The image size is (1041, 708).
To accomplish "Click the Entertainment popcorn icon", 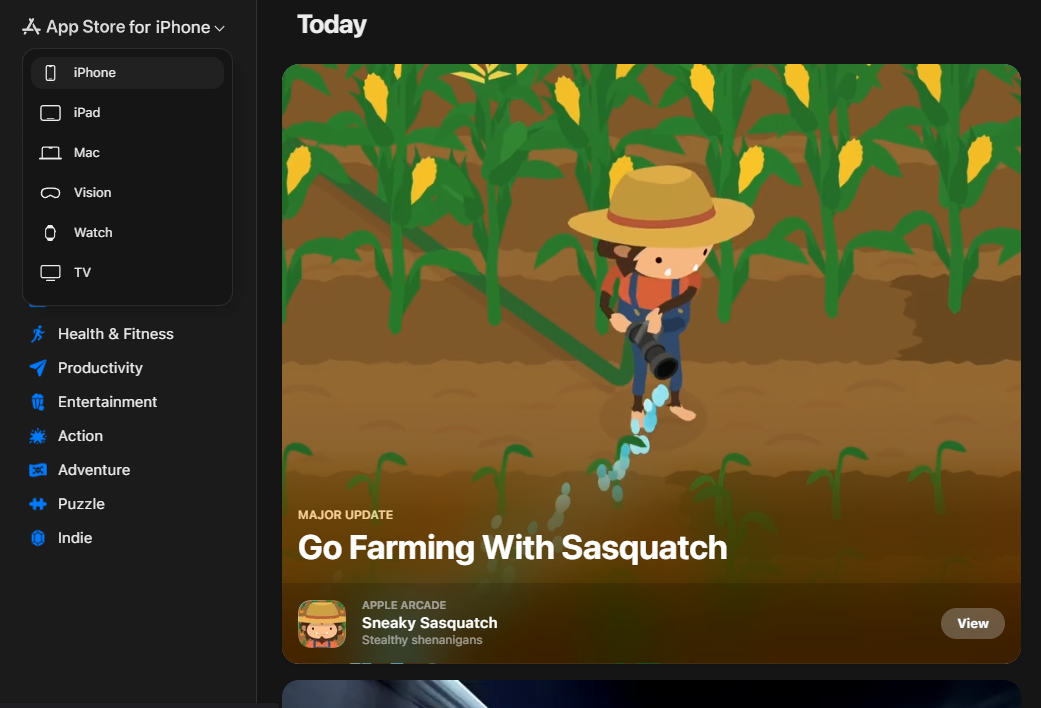I will pos(38,402).
